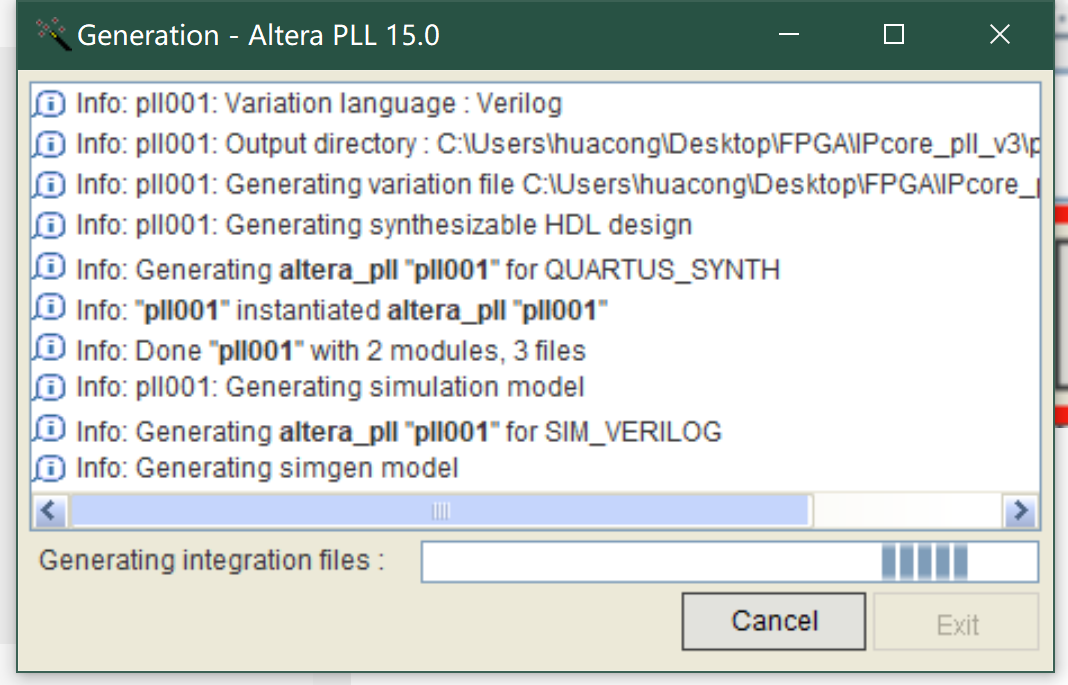The image size is (1068, 685).
Task: Click the 'Generation - Altera PLL 15.0' title
Action: pos(258,35)
